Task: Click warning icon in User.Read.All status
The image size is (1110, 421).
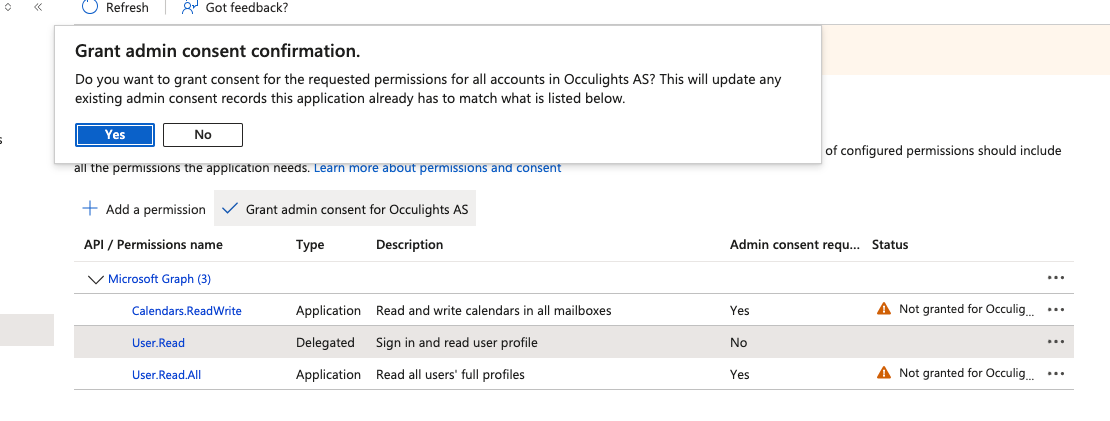Action: coord(883,372)
